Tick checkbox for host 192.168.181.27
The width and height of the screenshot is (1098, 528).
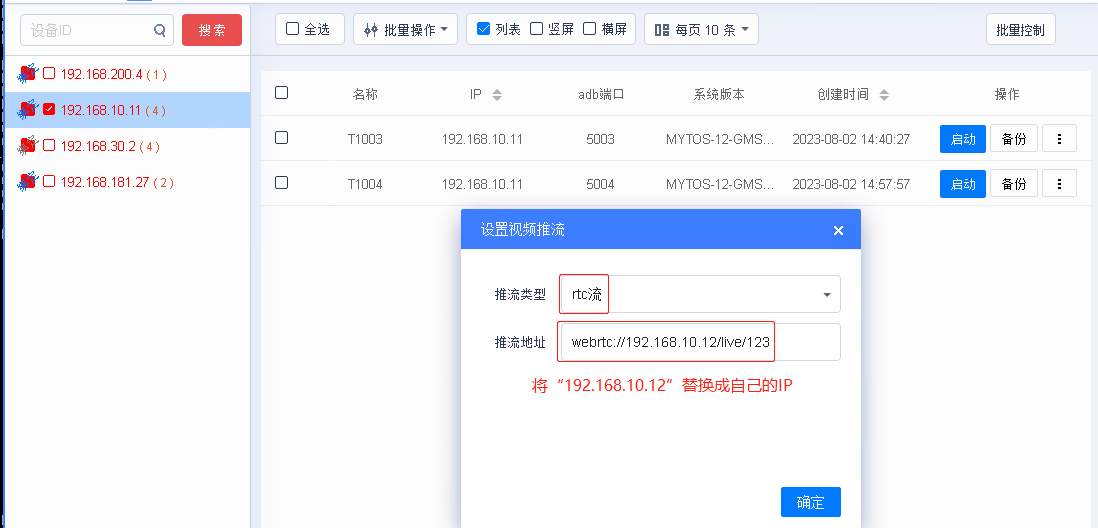coord(49,182)
